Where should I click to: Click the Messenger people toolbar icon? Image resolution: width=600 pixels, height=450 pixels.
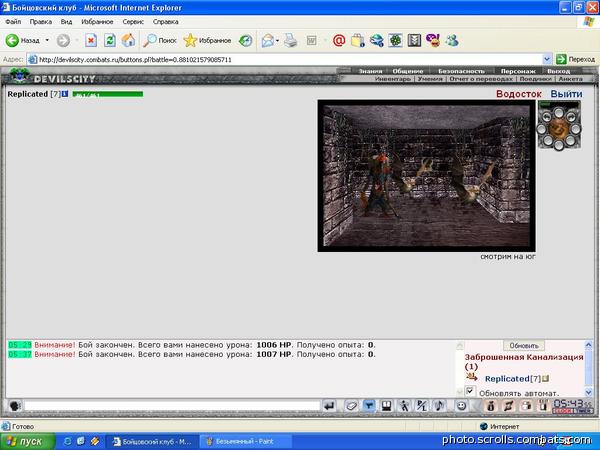(x=452, y=41)
